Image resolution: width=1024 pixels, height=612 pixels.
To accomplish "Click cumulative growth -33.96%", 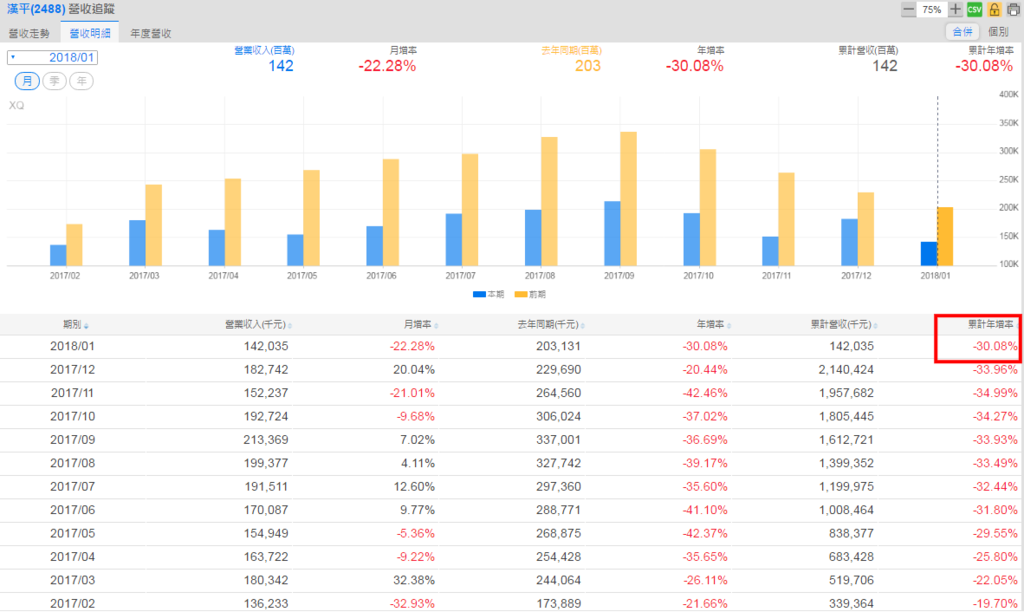I will coord(995,370).
